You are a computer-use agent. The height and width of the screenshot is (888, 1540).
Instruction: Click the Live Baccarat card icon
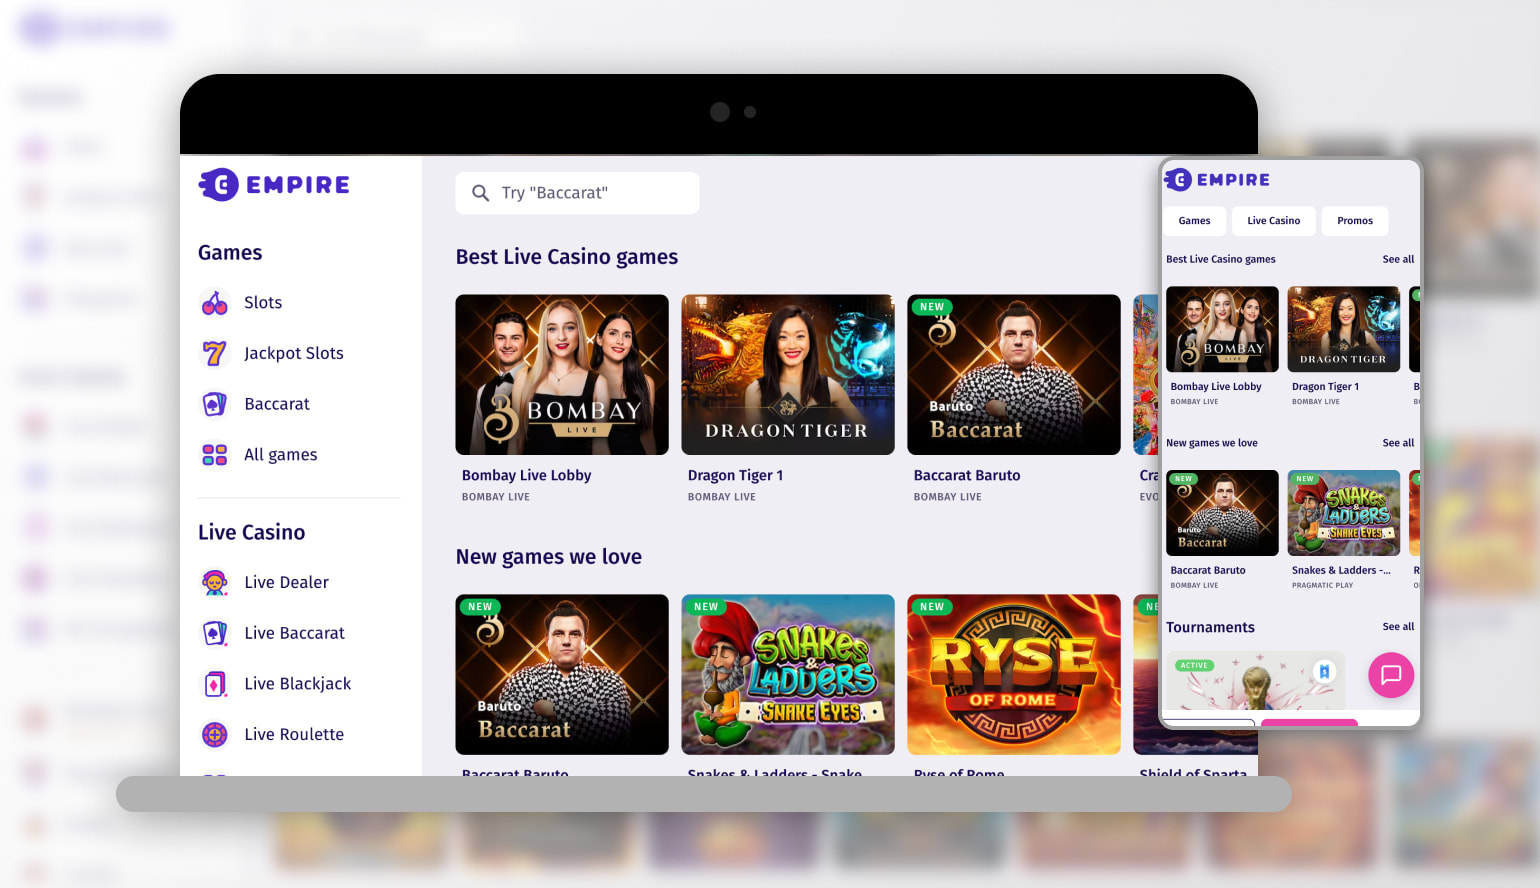point(215,633)
